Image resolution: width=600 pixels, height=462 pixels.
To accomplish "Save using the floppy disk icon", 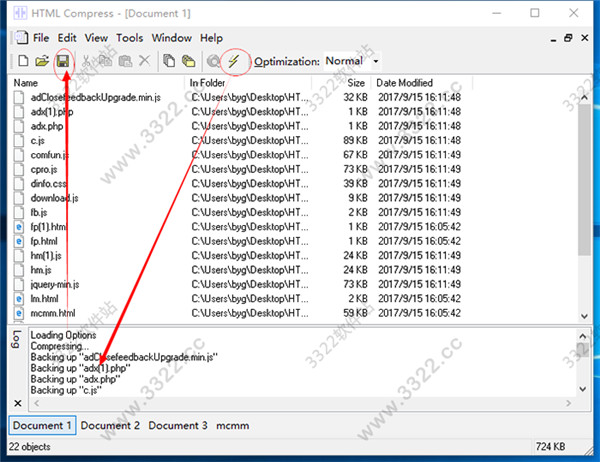I will (x=63, y=61).
